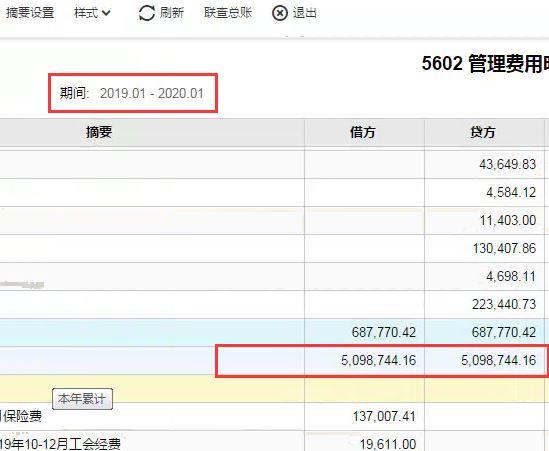The width and height of the screenshot is (549, 451).
Task: Click the 借方 column header
Action: tap(363, 132)
